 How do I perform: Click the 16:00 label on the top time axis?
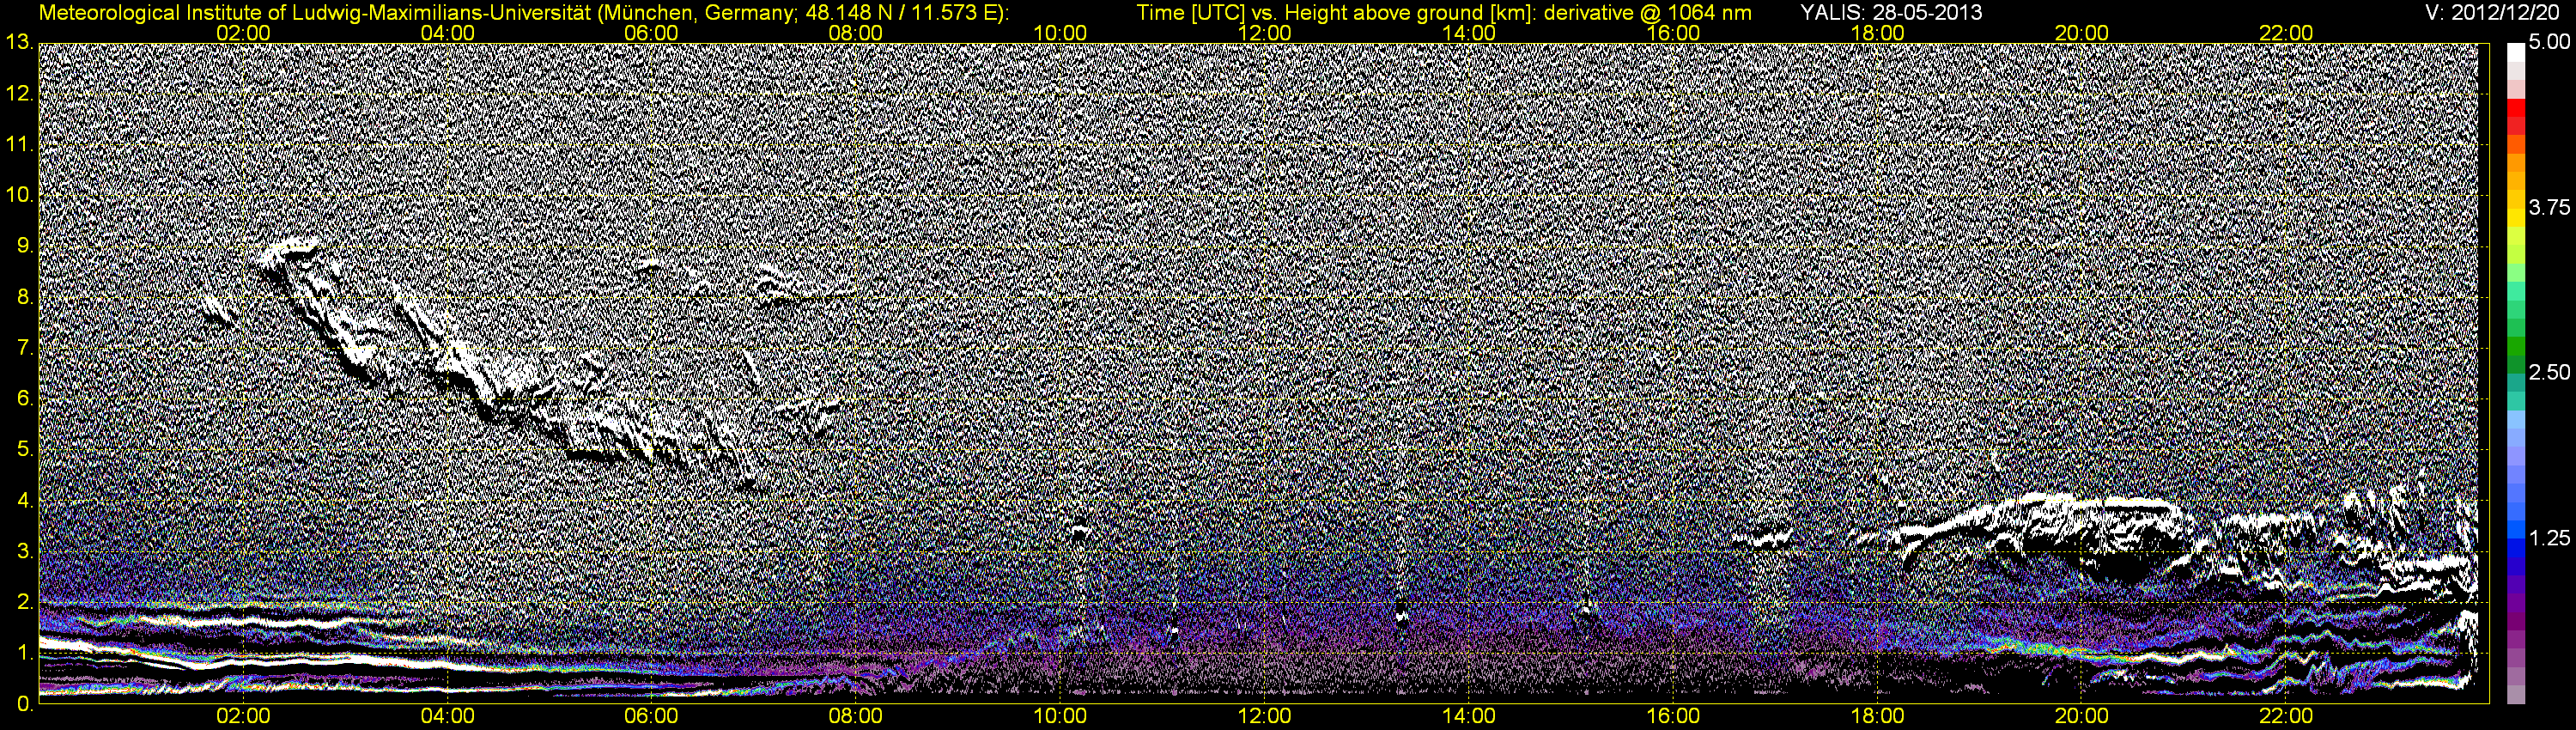click(1673, 33)
